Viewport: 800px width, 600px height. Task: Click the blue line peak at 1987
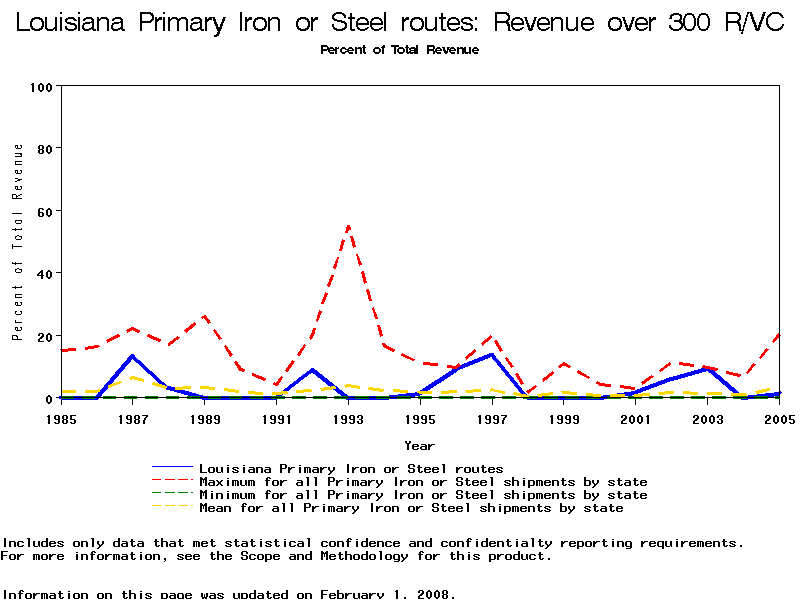133,356
